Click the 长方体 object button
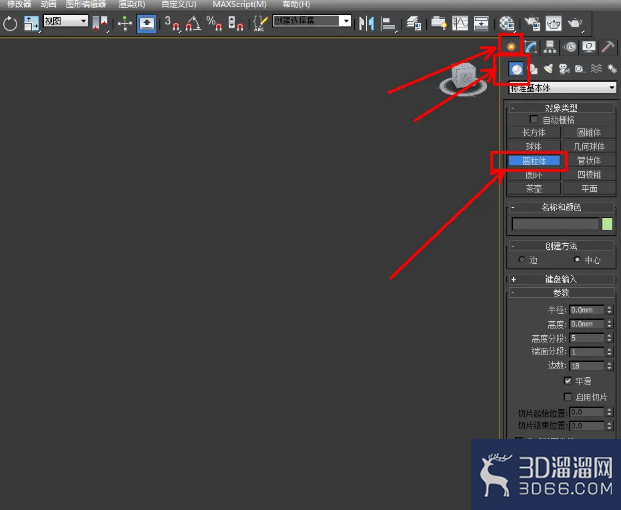The width and height of the screenshot is (621, 510). (534, 133)
